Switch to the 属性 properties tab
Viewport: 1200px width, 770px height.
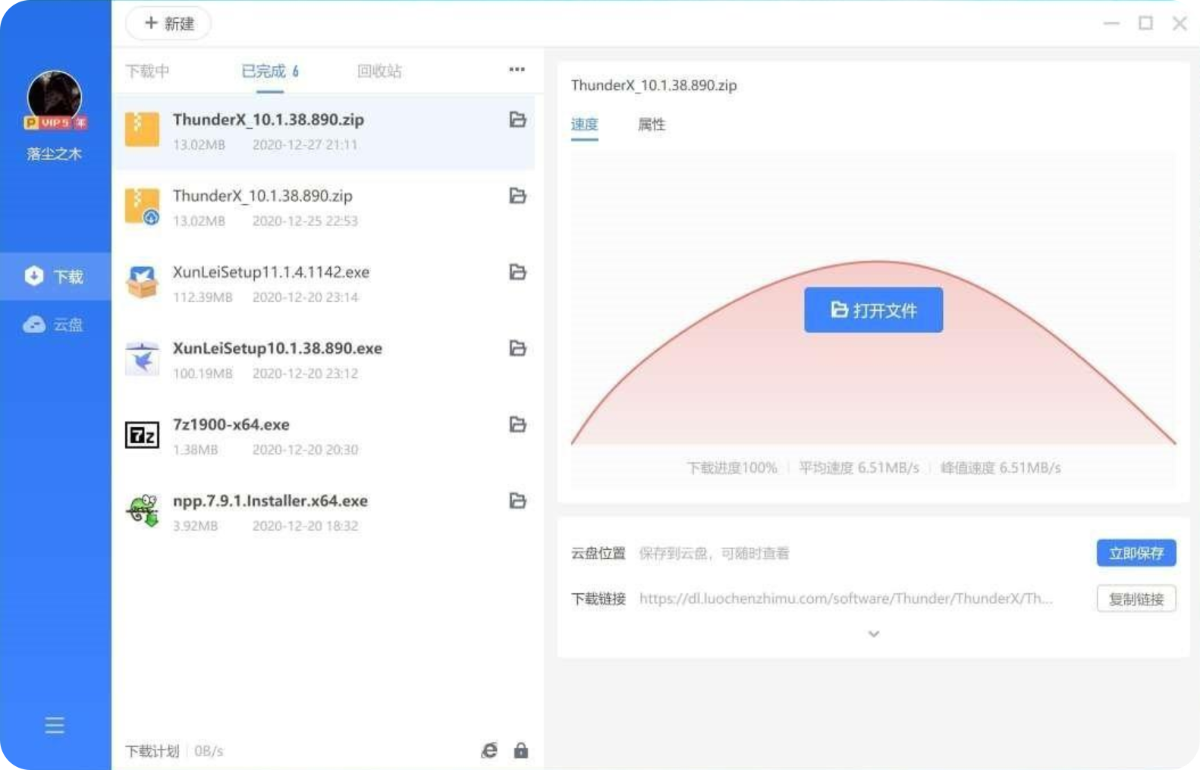651,125
